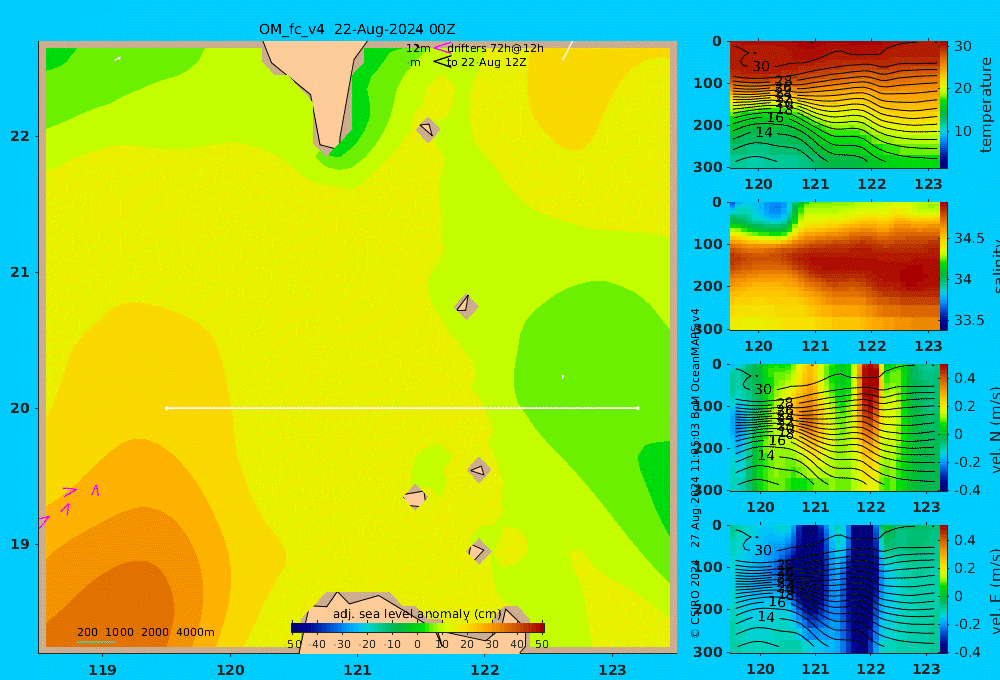Click the '34.5' tick on salinity colorbar
The image size is (1000, 680).
point(969,238)
